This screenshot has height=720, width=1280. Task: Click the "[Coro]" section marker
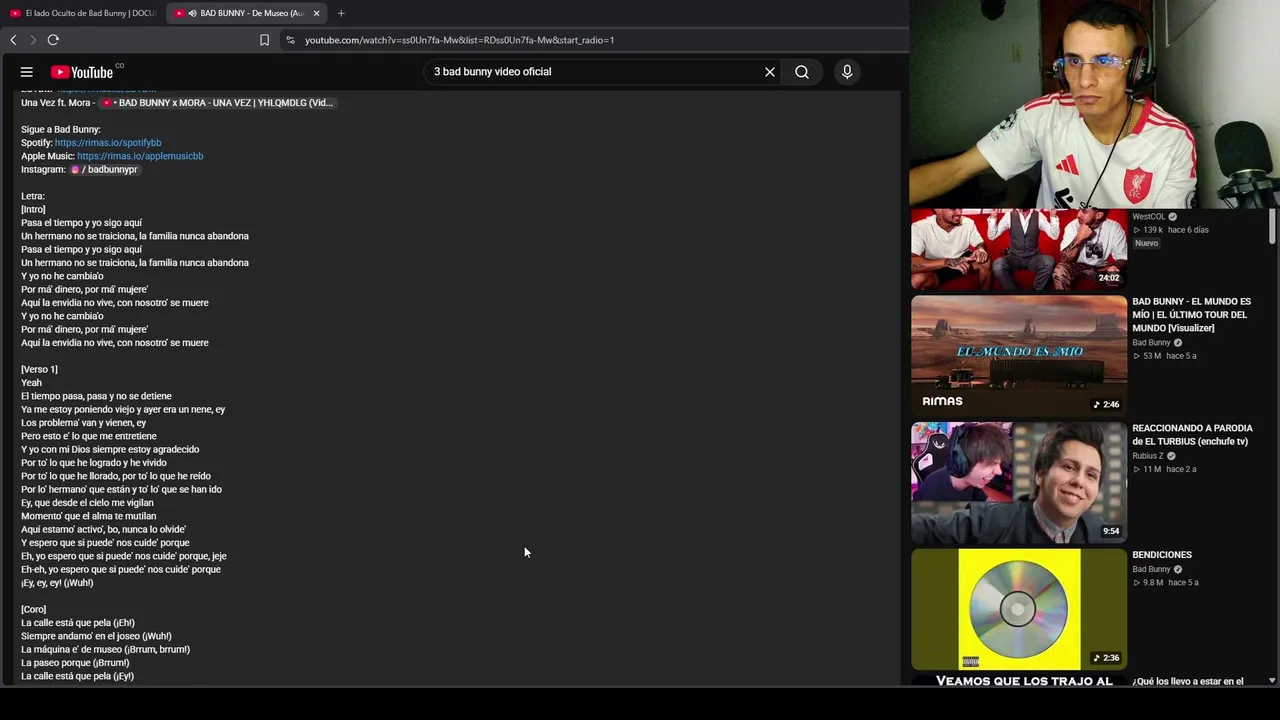[33, 610]
